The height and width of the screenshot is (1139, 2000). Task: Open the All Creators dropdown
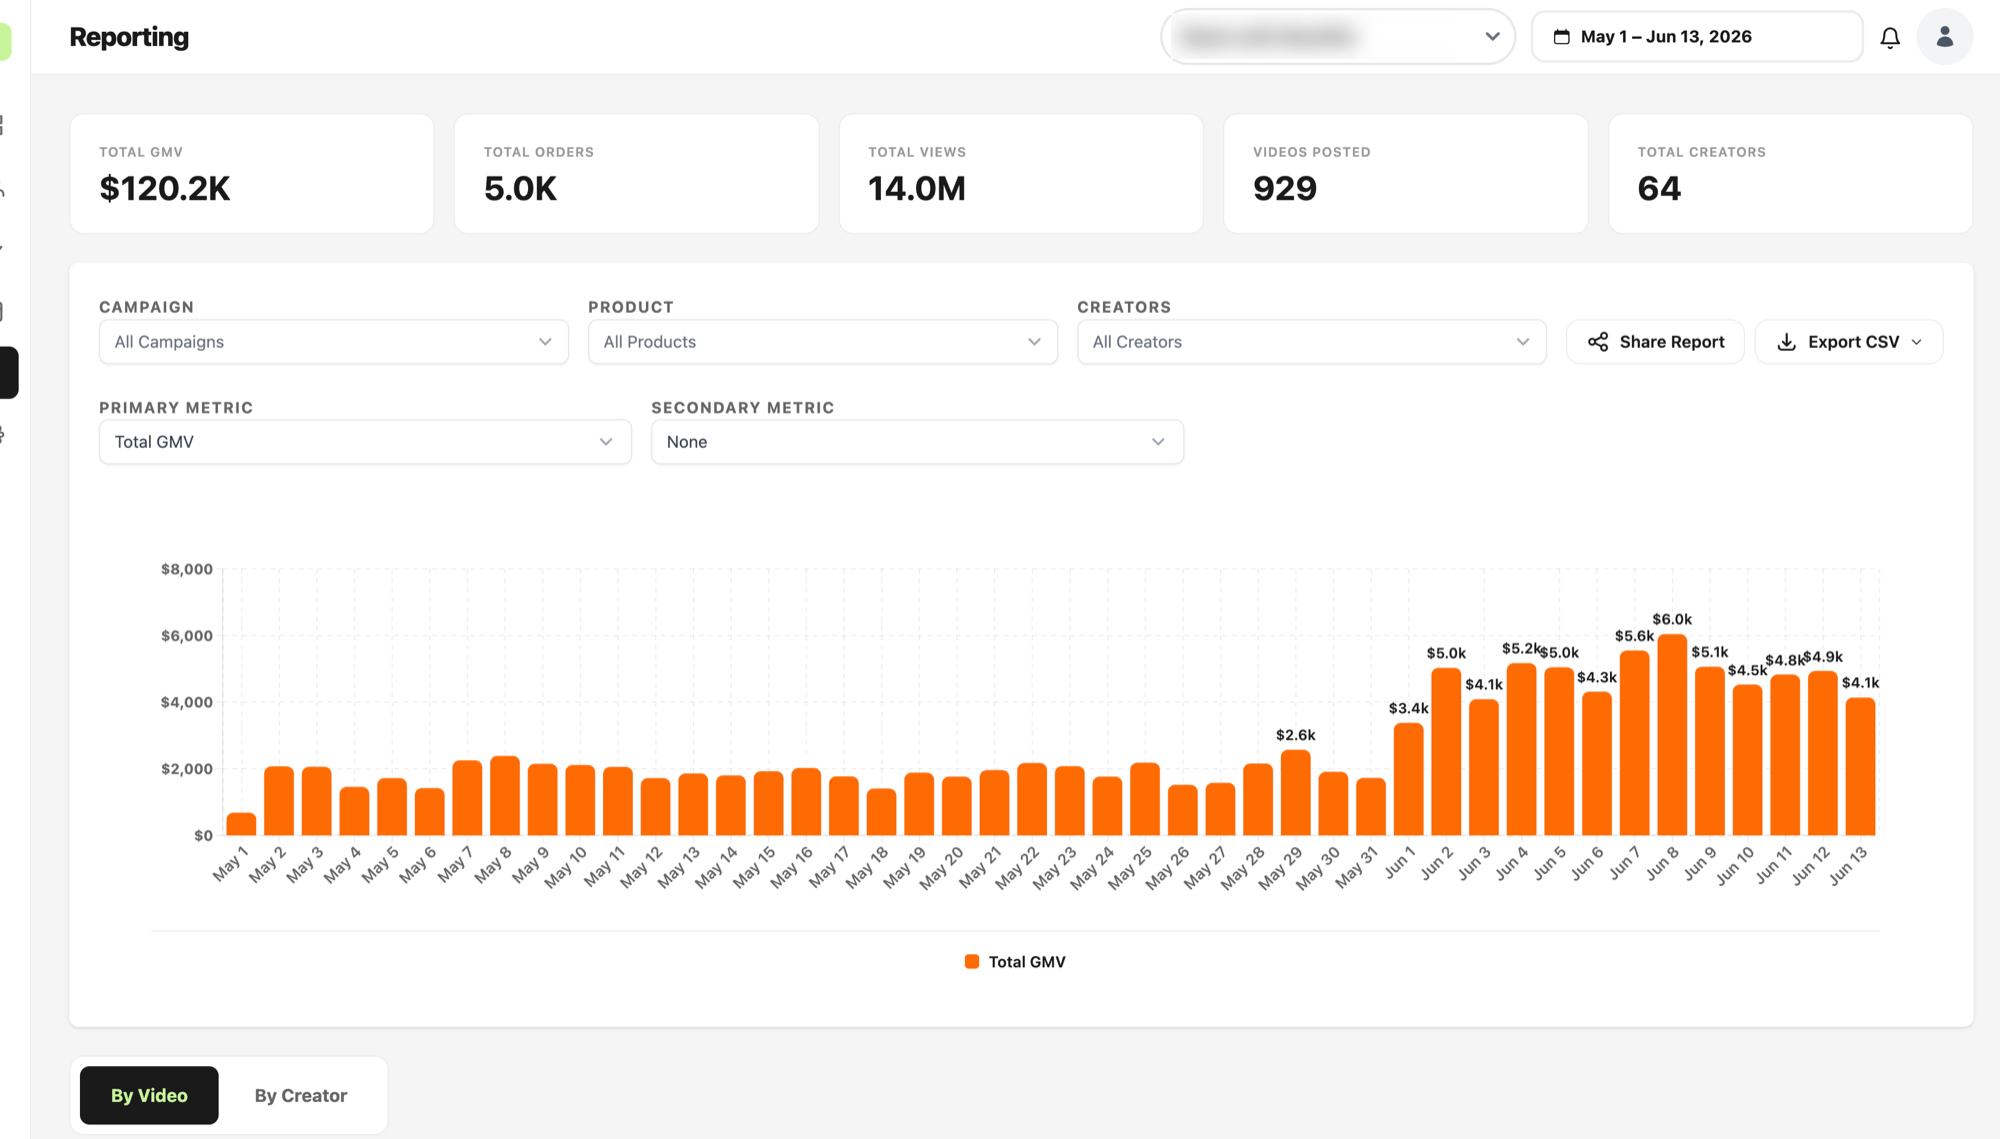[x=1311, y=342]
